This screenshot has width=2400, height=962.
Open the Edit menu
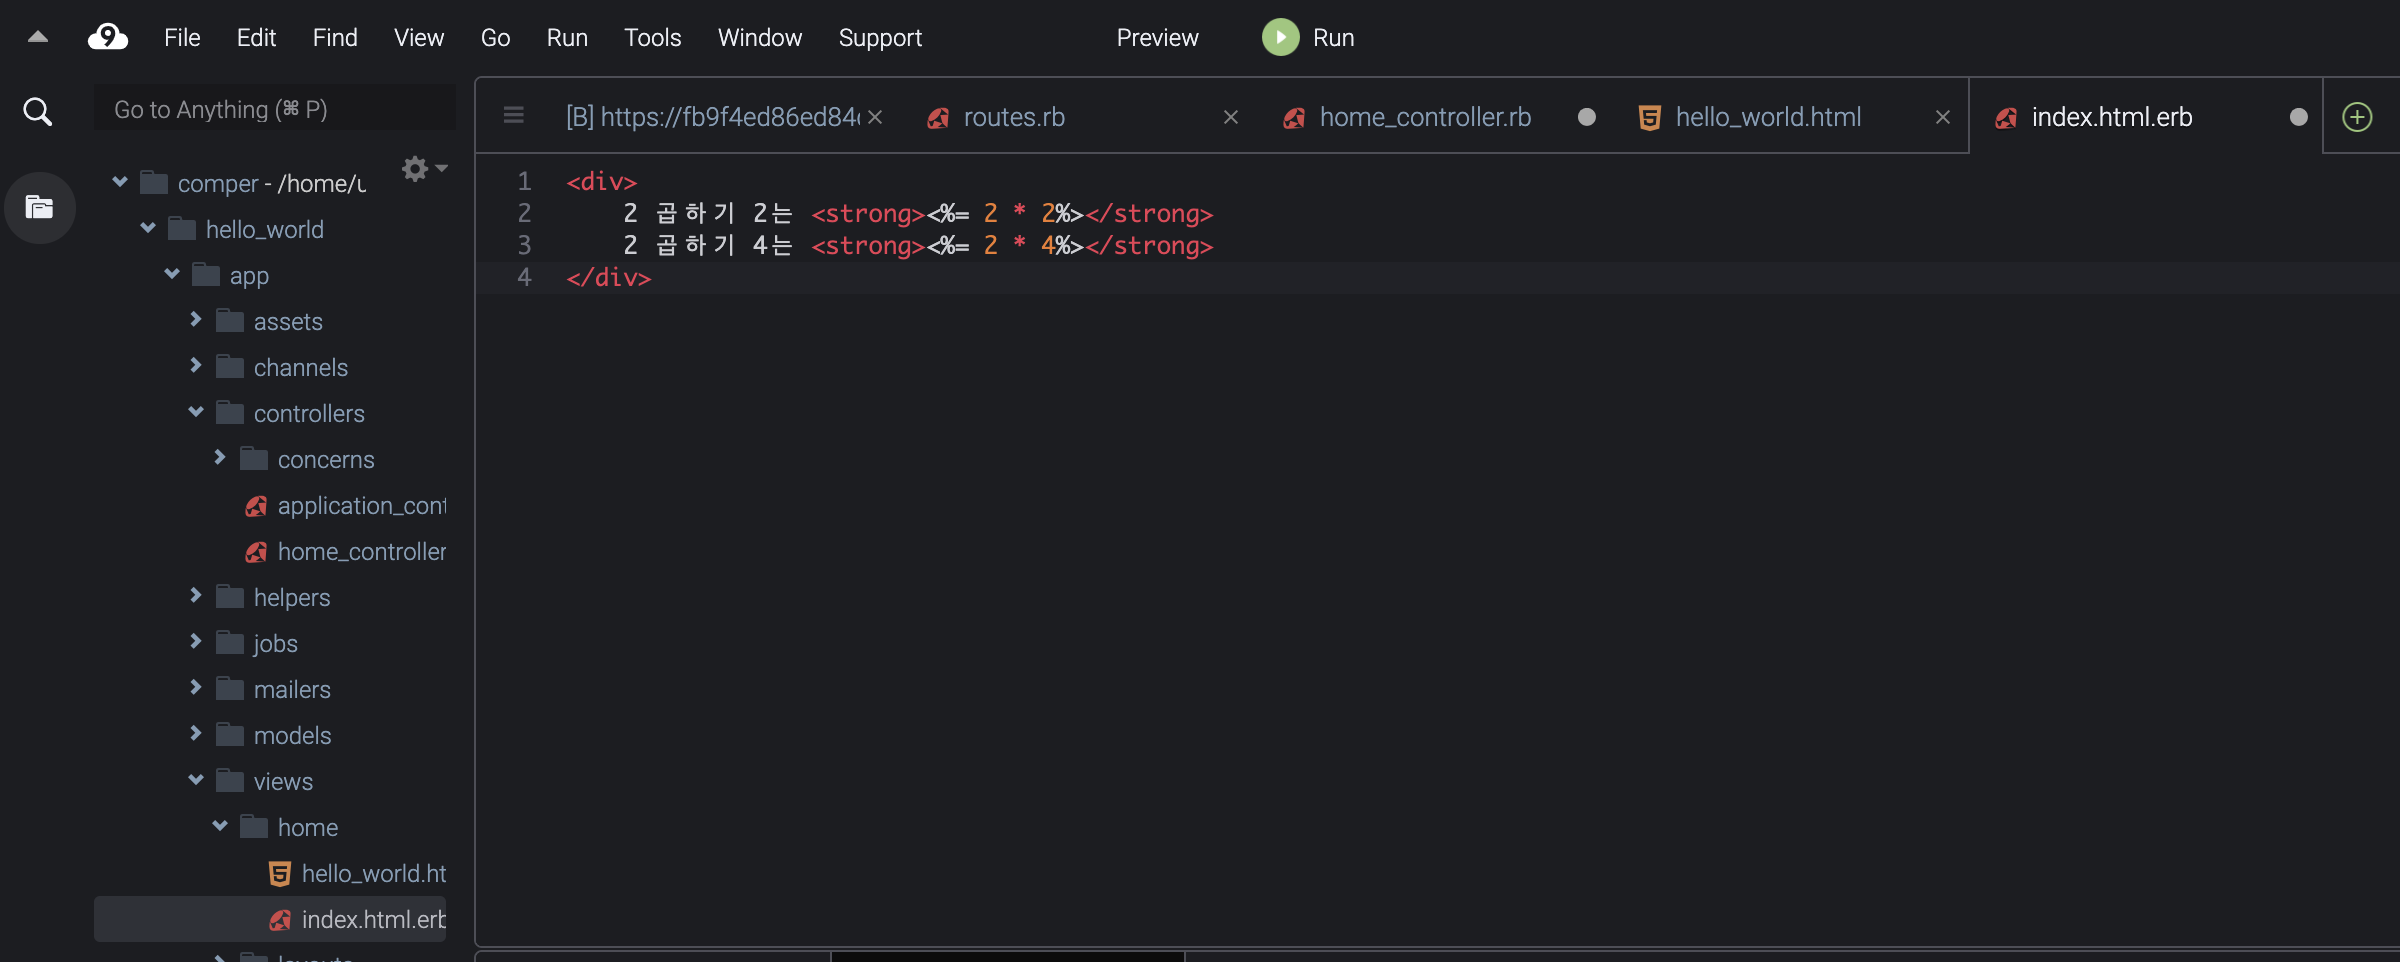click(256, 38)
